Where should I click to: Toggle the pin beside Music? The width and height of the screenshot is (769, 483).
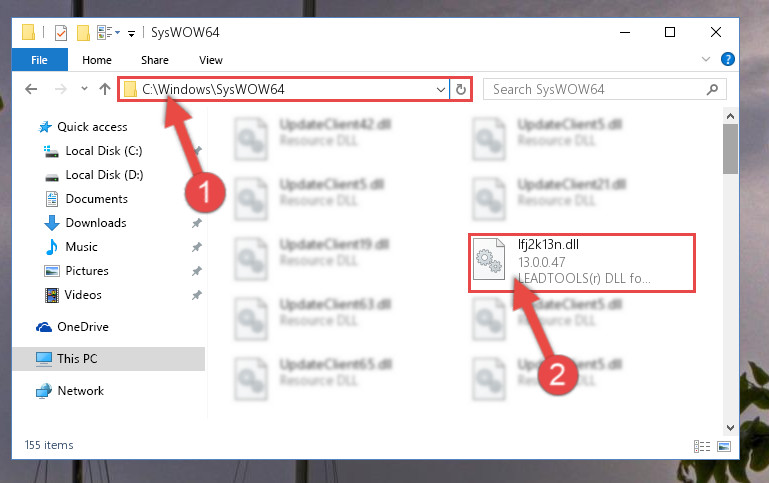tap(197, 247)
